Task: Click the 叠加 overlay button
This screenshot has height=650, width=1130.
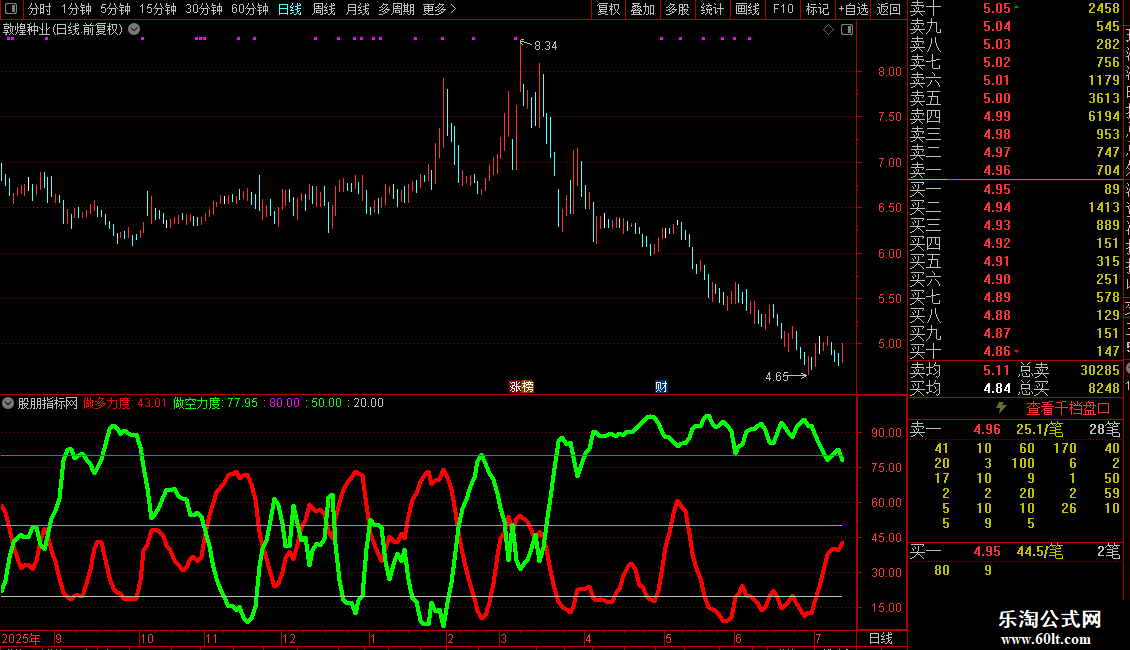Action: 643,9
